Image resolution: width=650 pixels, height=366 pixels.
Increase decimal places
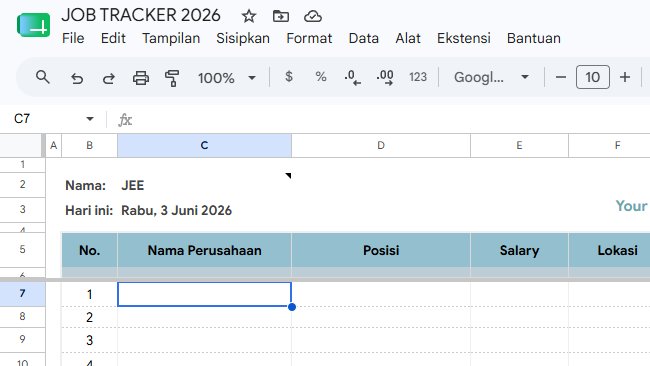point(385,78)
